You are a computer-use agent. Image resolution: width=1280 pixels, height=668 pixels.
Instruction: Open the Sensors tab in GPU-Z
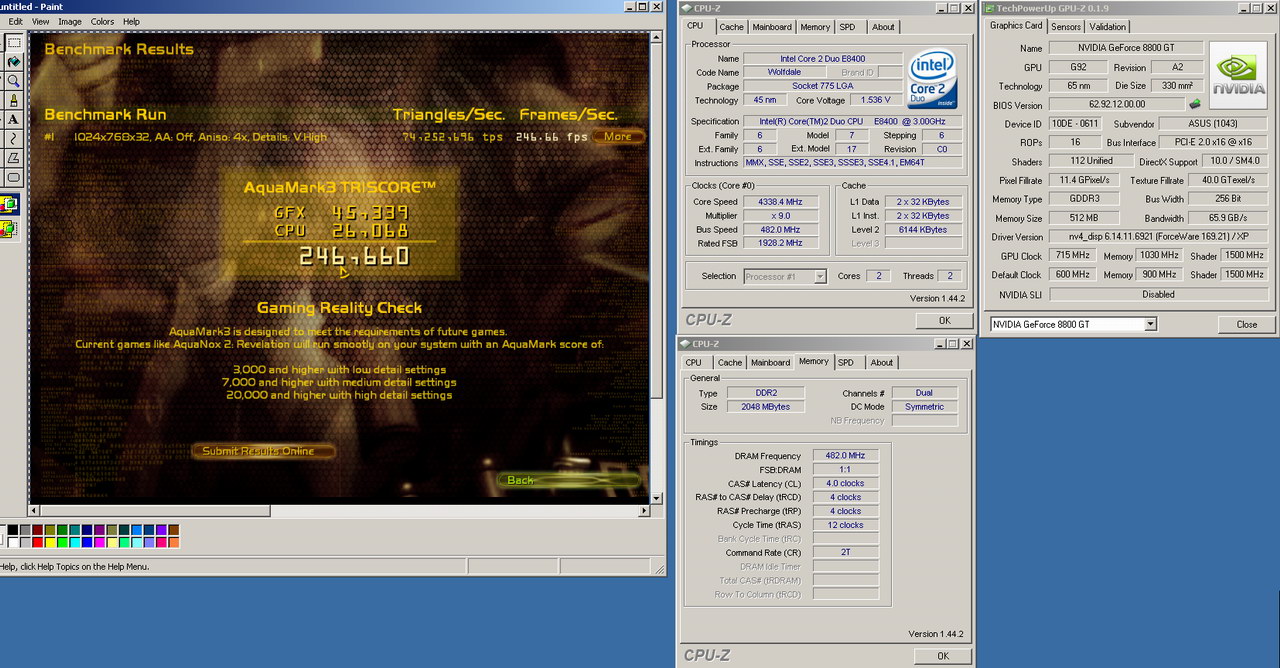(x=1066, y=26)
